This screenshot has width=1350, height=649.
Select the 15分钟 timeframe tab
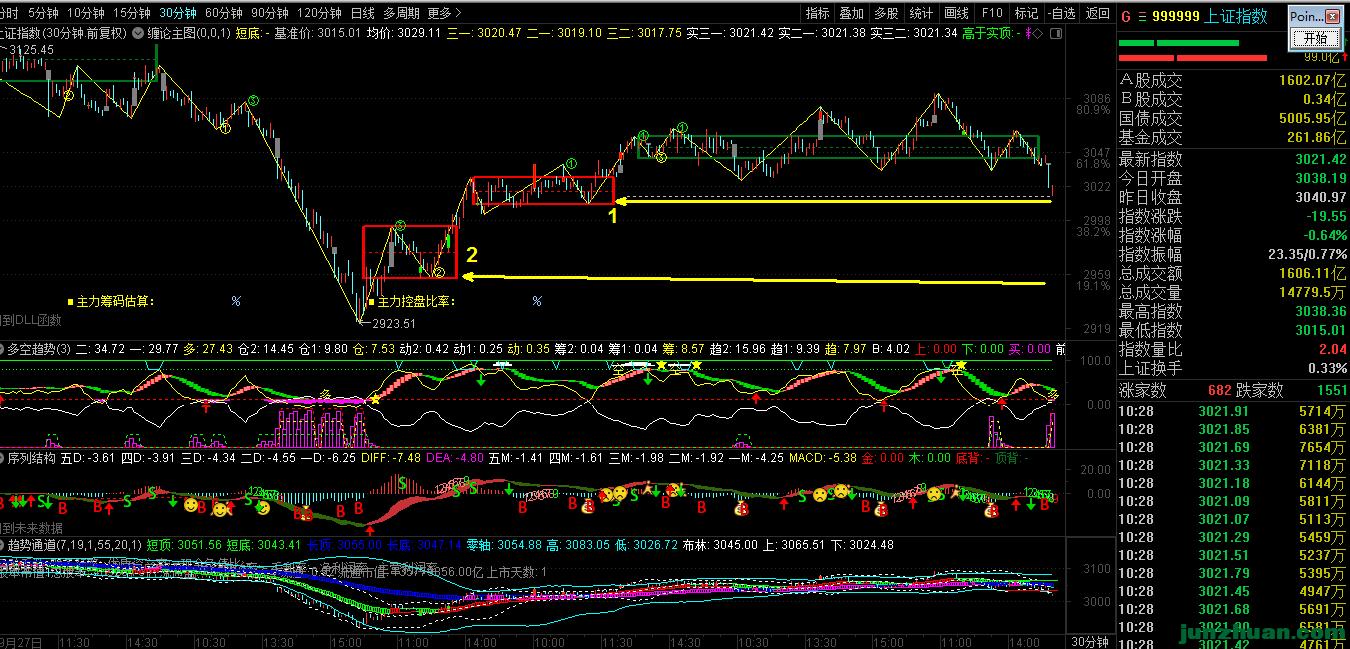click(131, 13)
